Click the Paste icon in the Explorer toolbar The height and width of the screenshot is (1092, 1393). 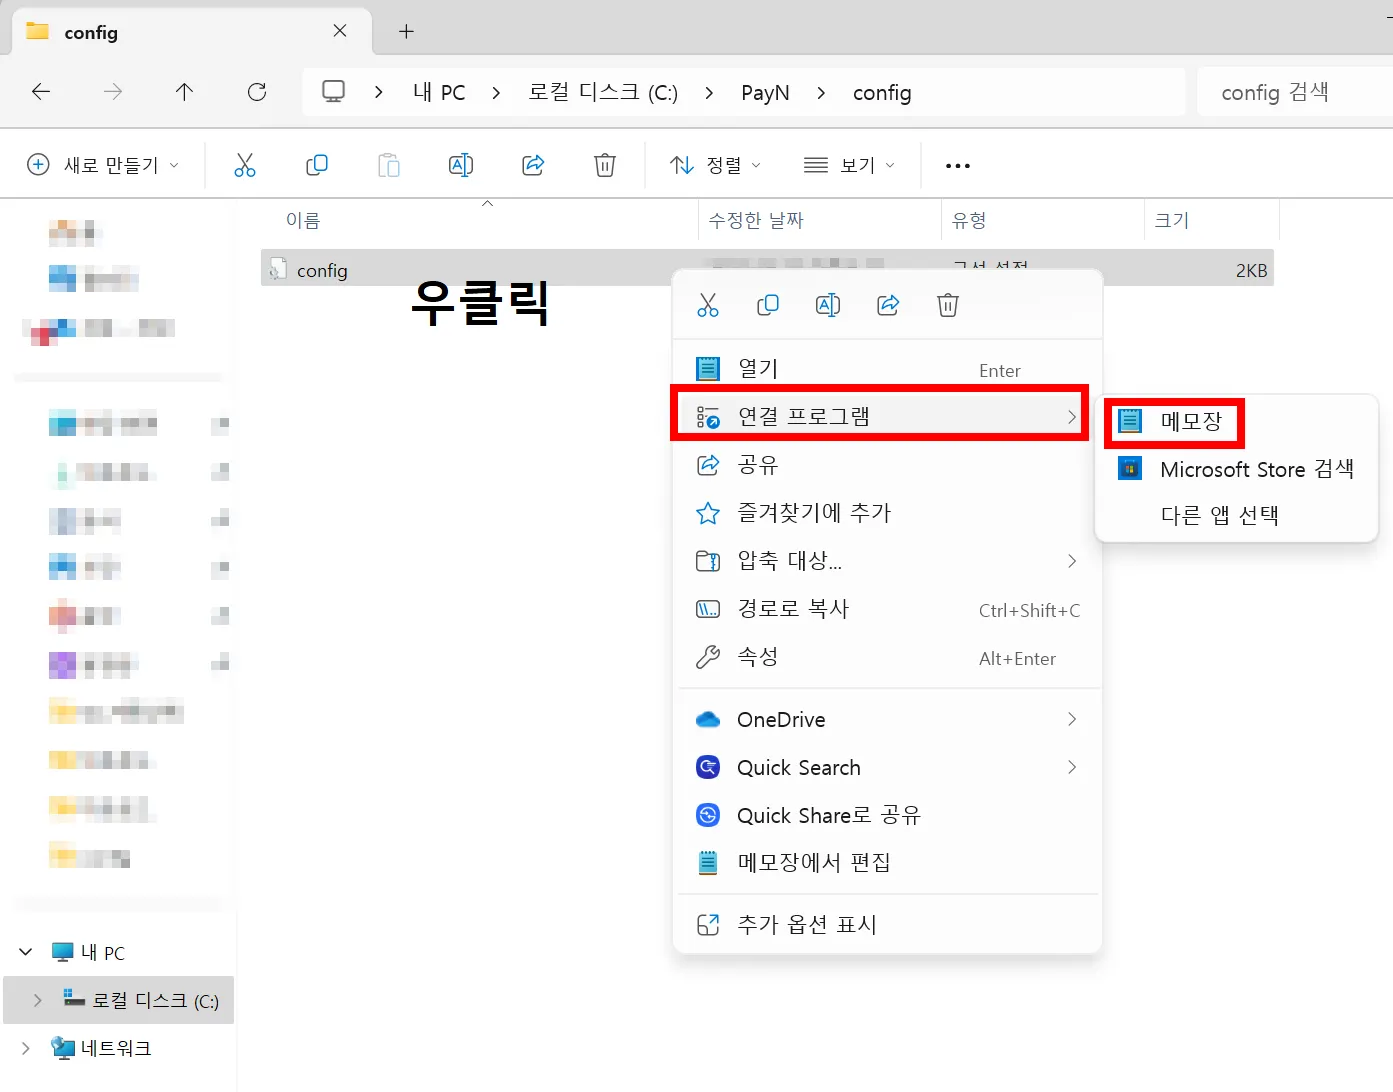click(x=389, y=165)
